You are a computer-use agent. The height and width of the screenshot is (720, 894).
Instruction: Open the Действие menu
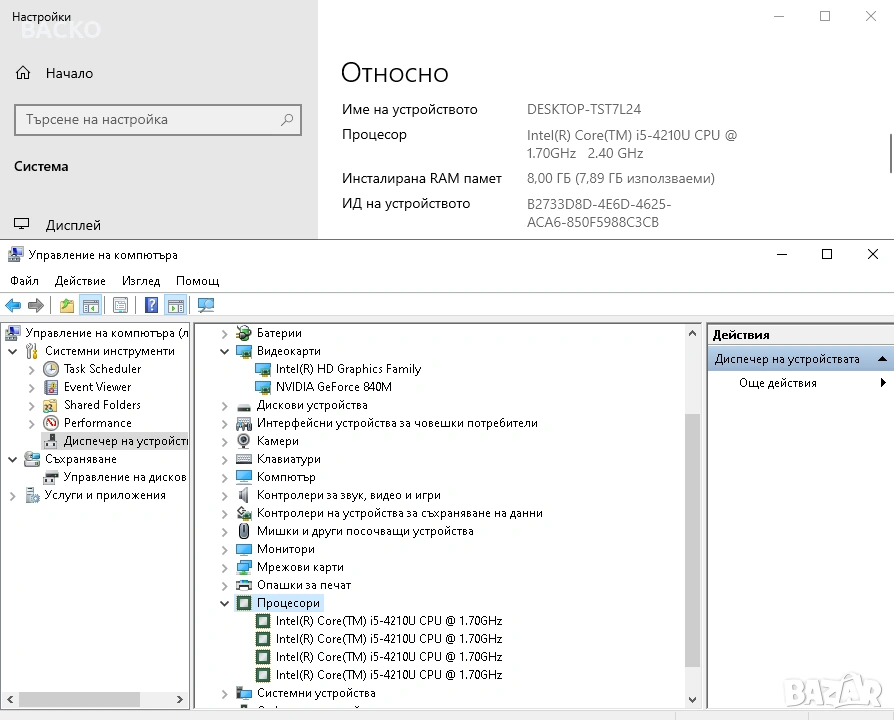(80, 281)
